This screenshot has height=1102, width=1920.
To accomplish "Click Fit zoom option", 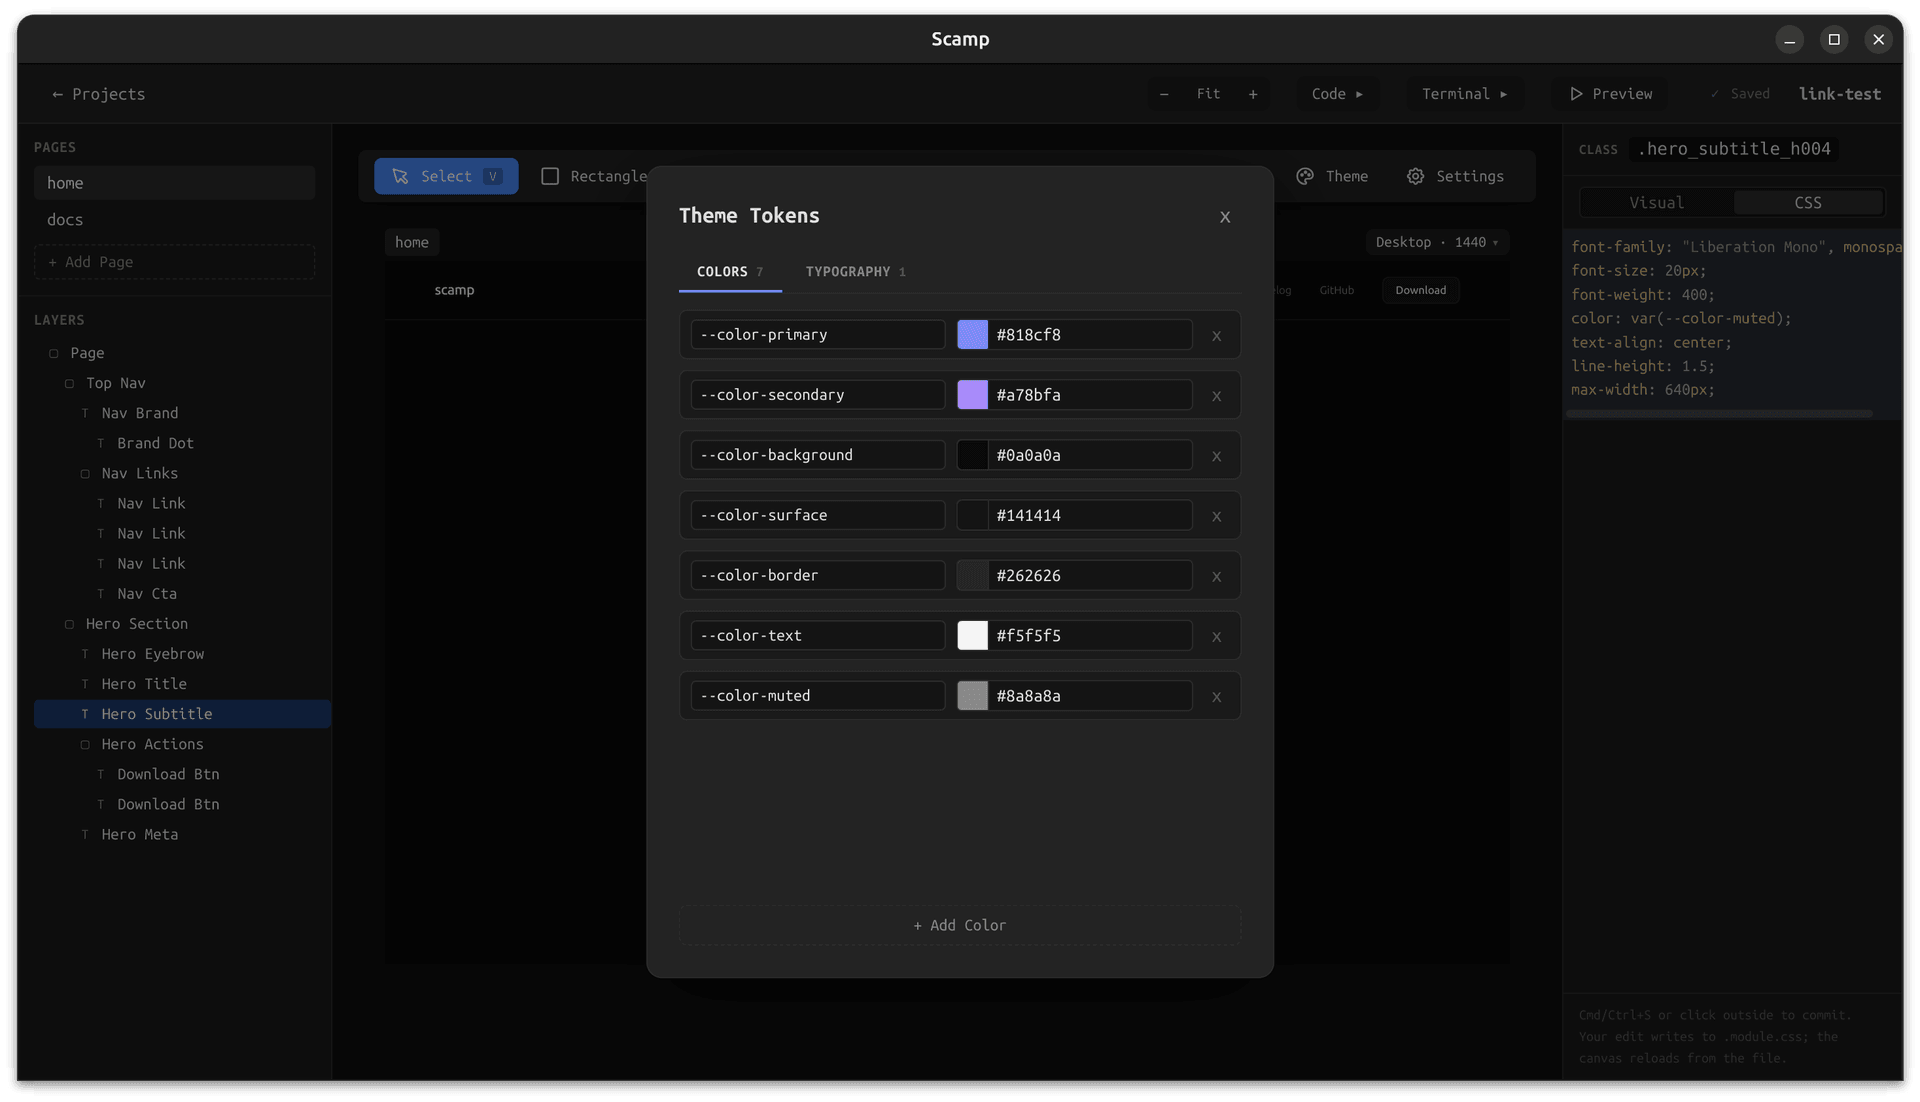I will pos(1208,94).
